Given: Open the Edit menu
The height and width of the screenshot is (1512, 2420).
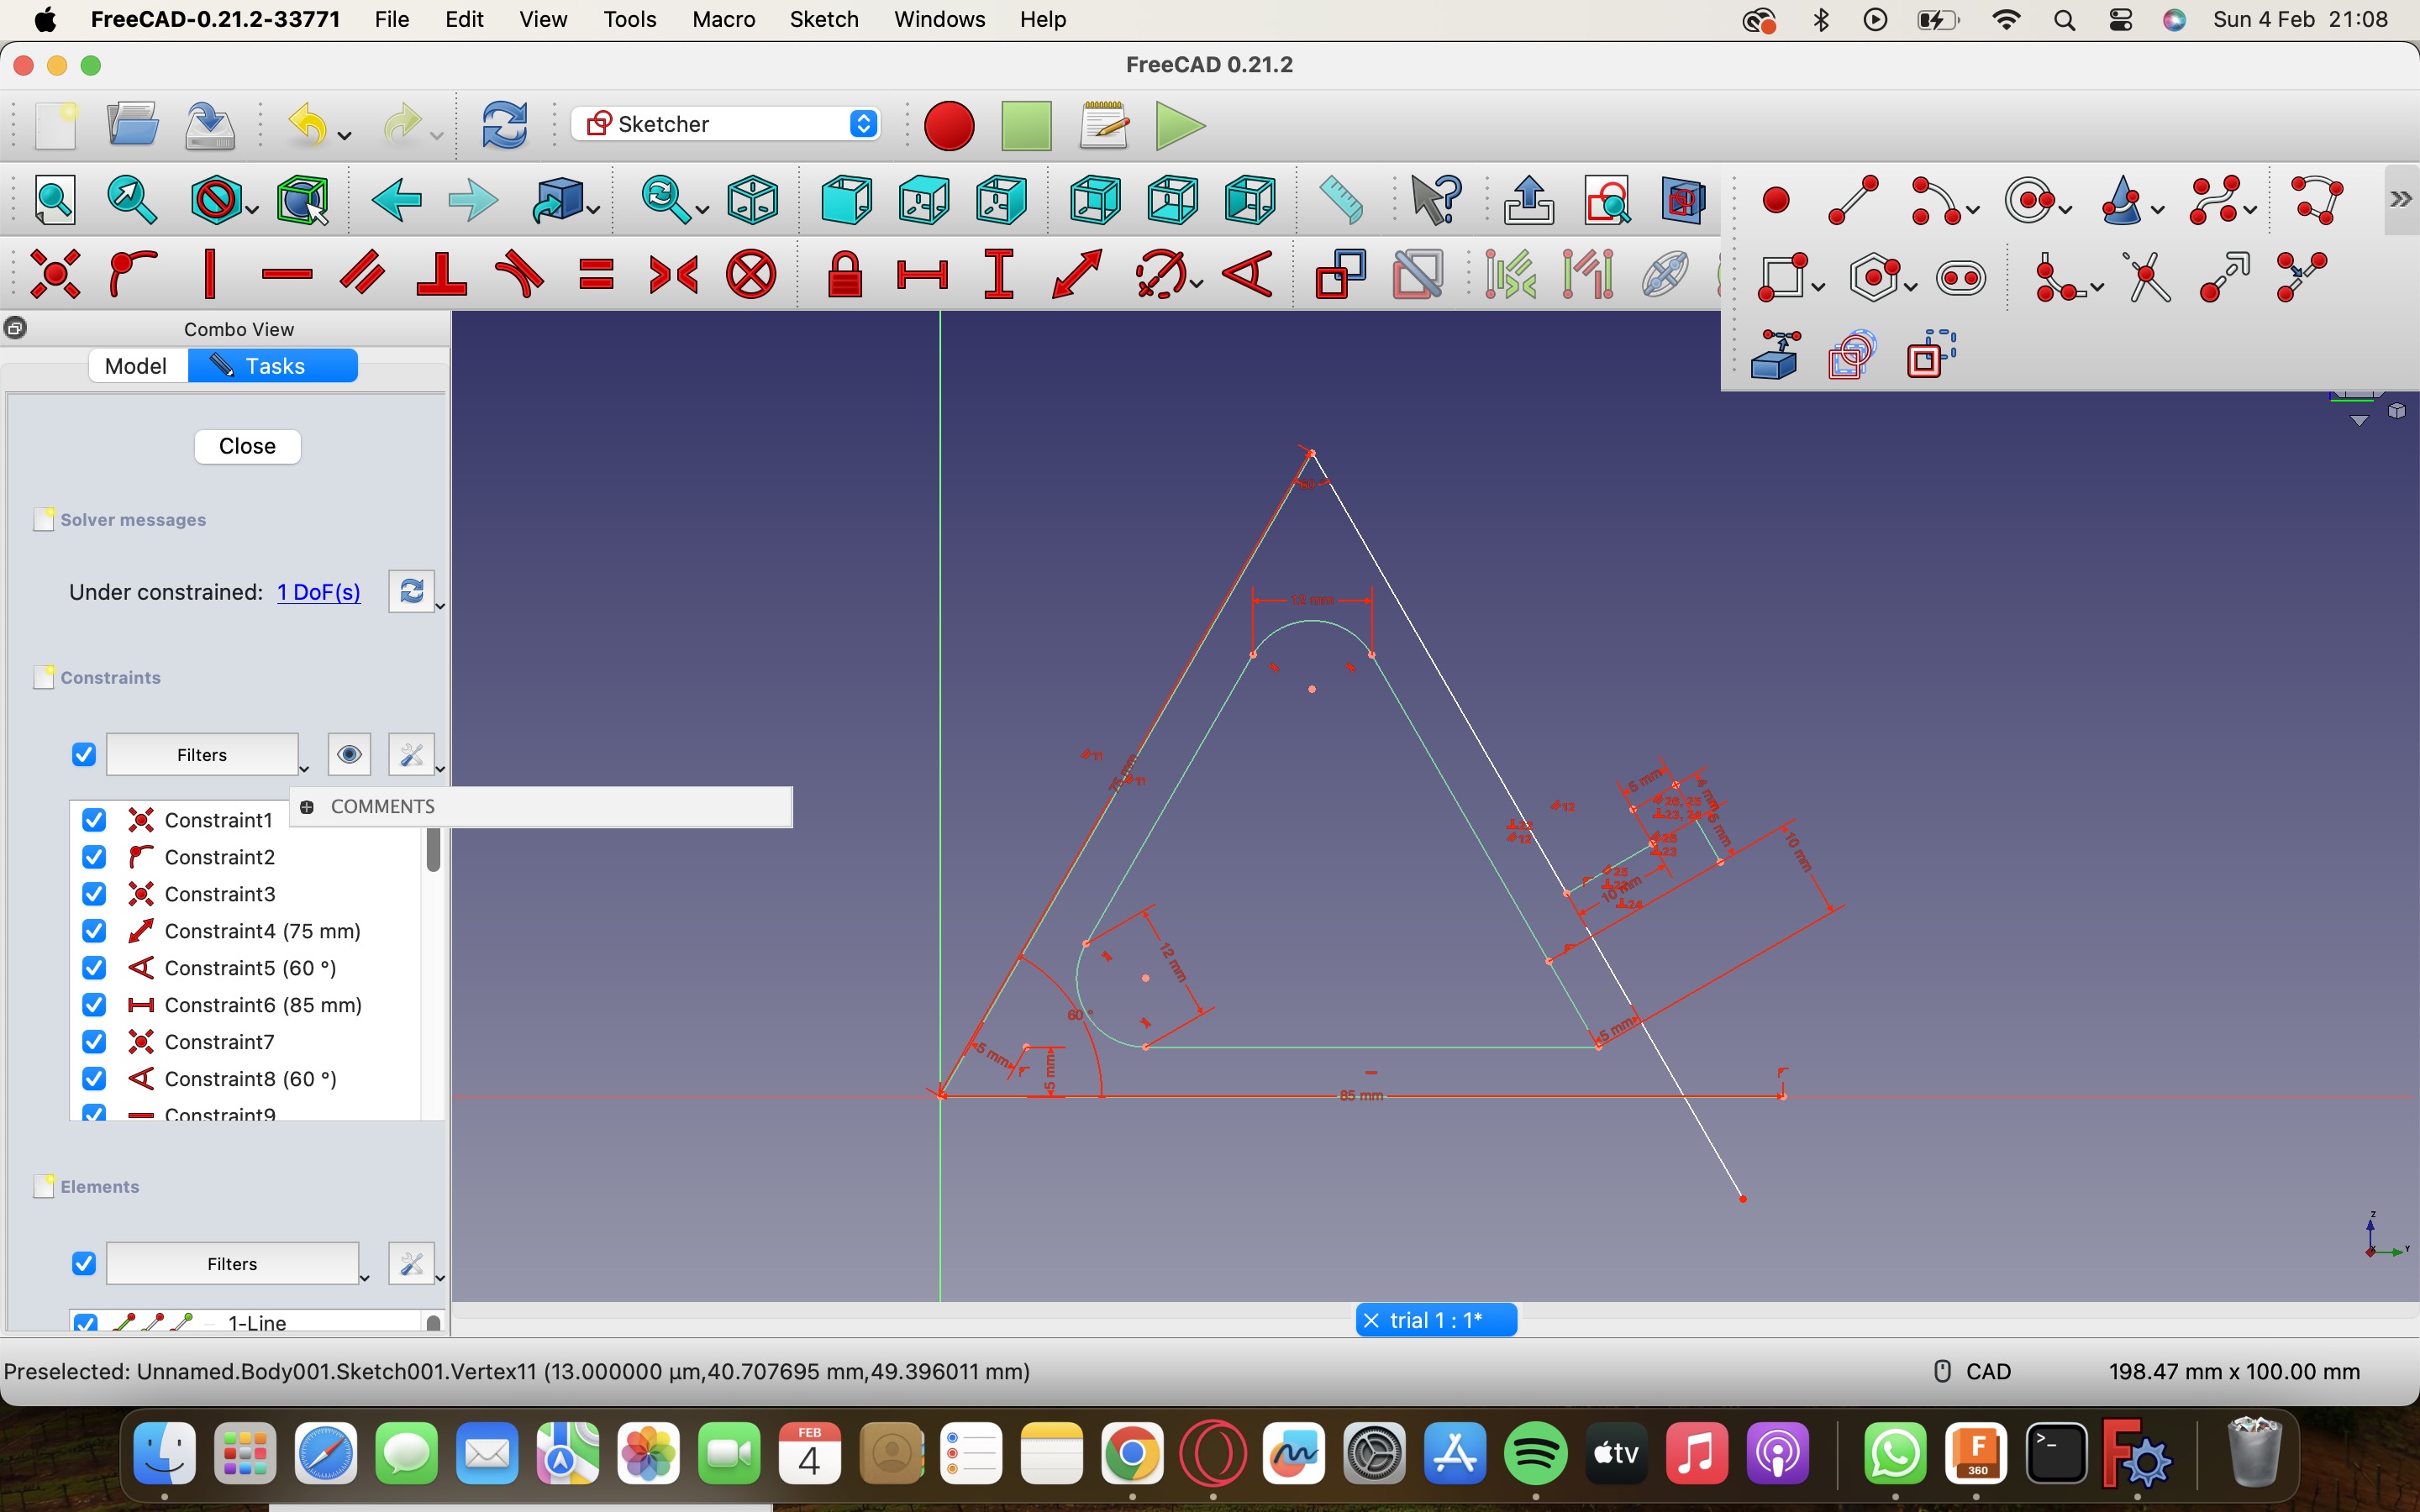Looking at the screenshot, I should [x=464, y=19].
